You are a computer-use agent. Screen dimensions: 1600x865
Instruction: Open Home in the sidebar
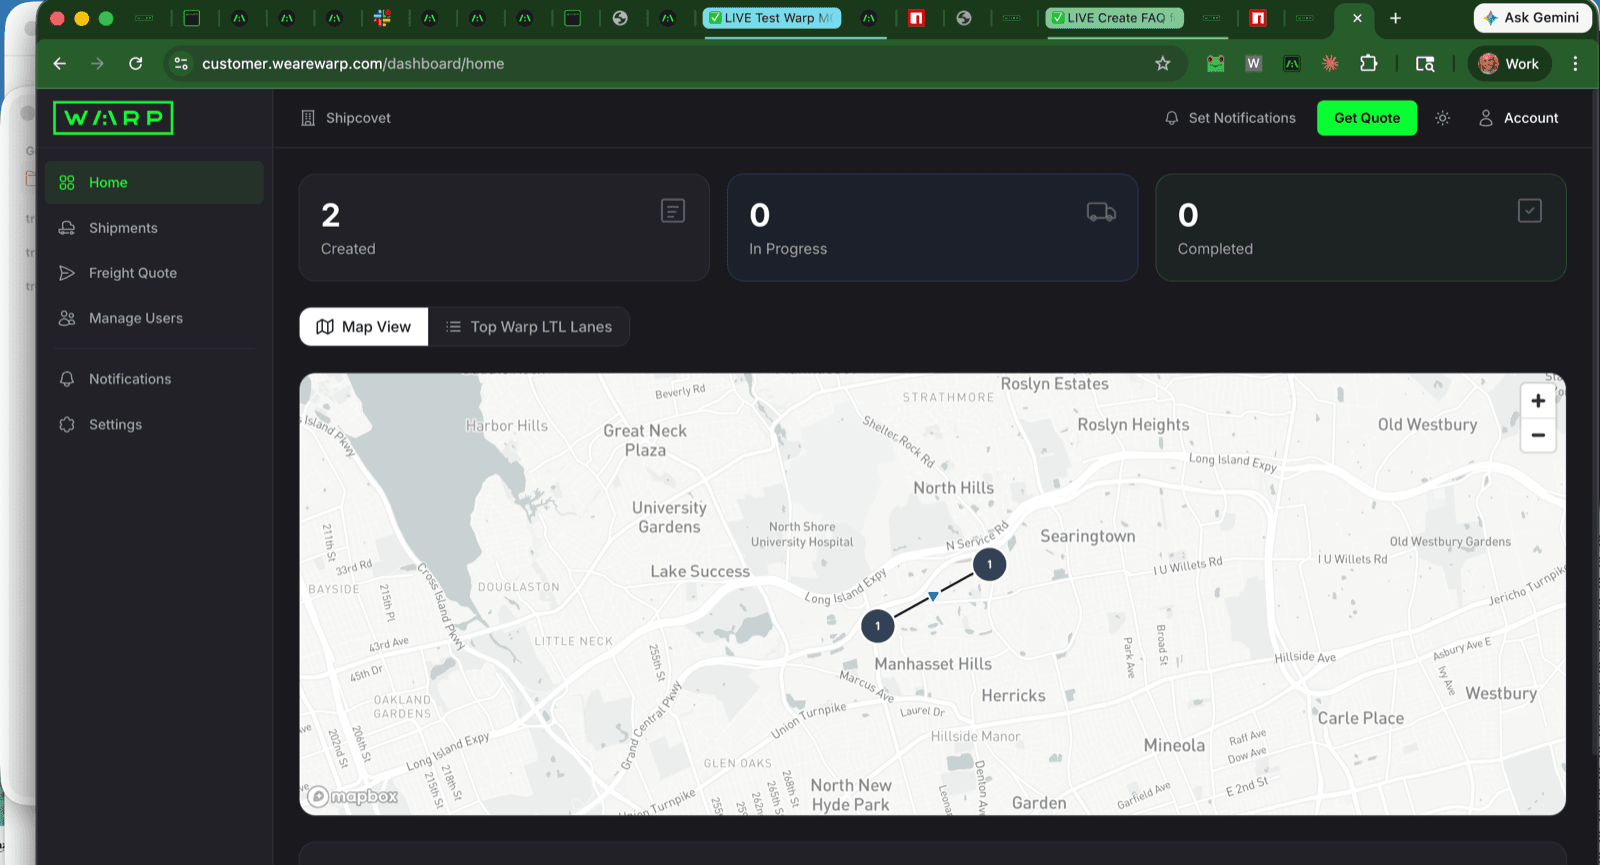pyautogui.click(x=154, y=182)
